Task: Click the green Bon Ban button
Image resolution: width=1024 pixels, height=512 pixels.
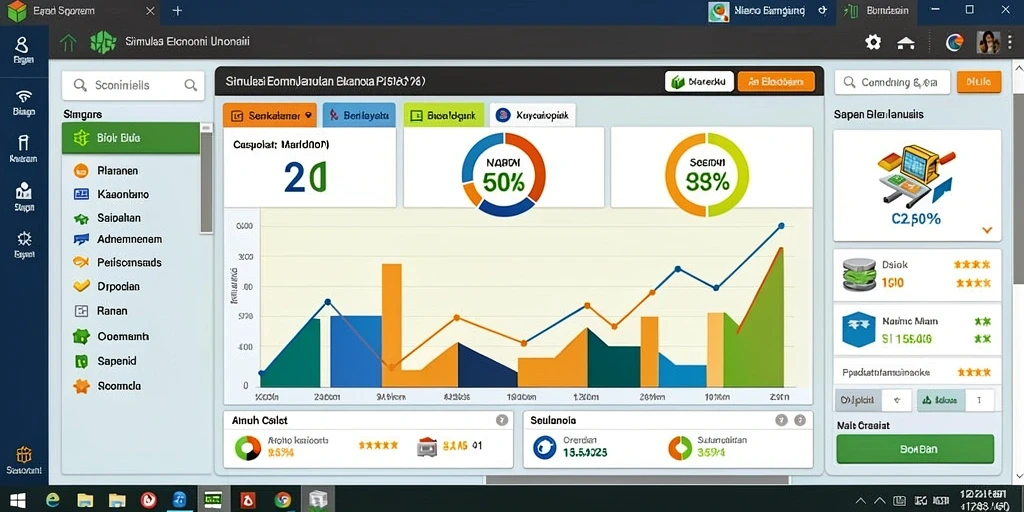Action: click(915, 449)
